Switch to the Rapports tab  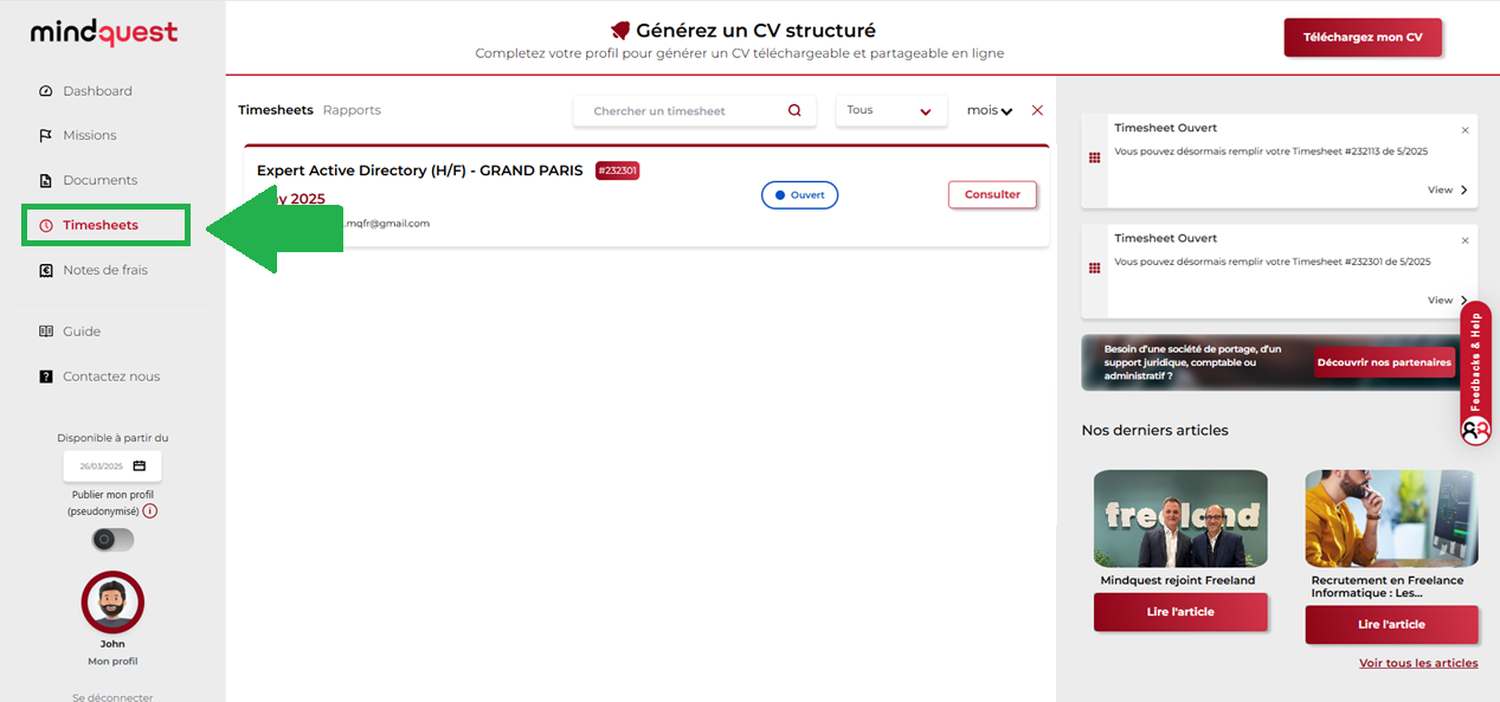tap(352, 110)
